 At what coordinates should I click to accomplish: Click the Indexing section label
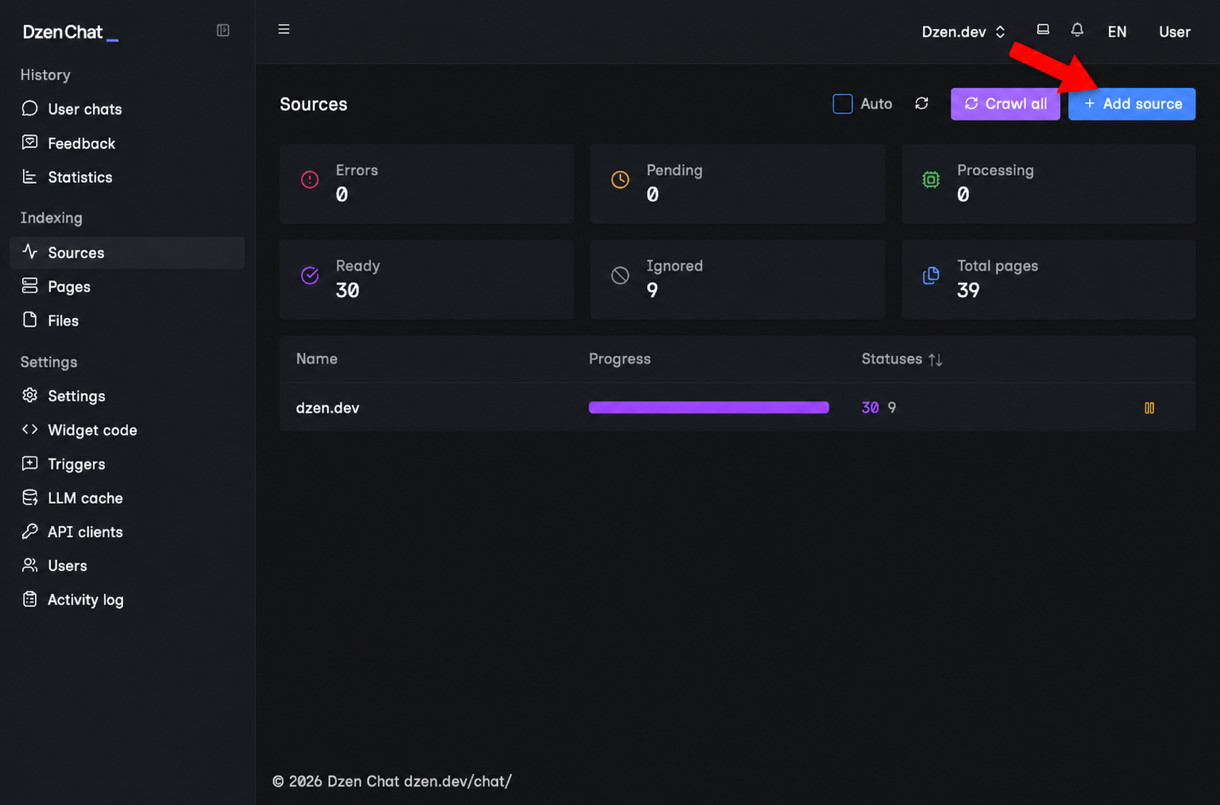[x=51, y=218]
